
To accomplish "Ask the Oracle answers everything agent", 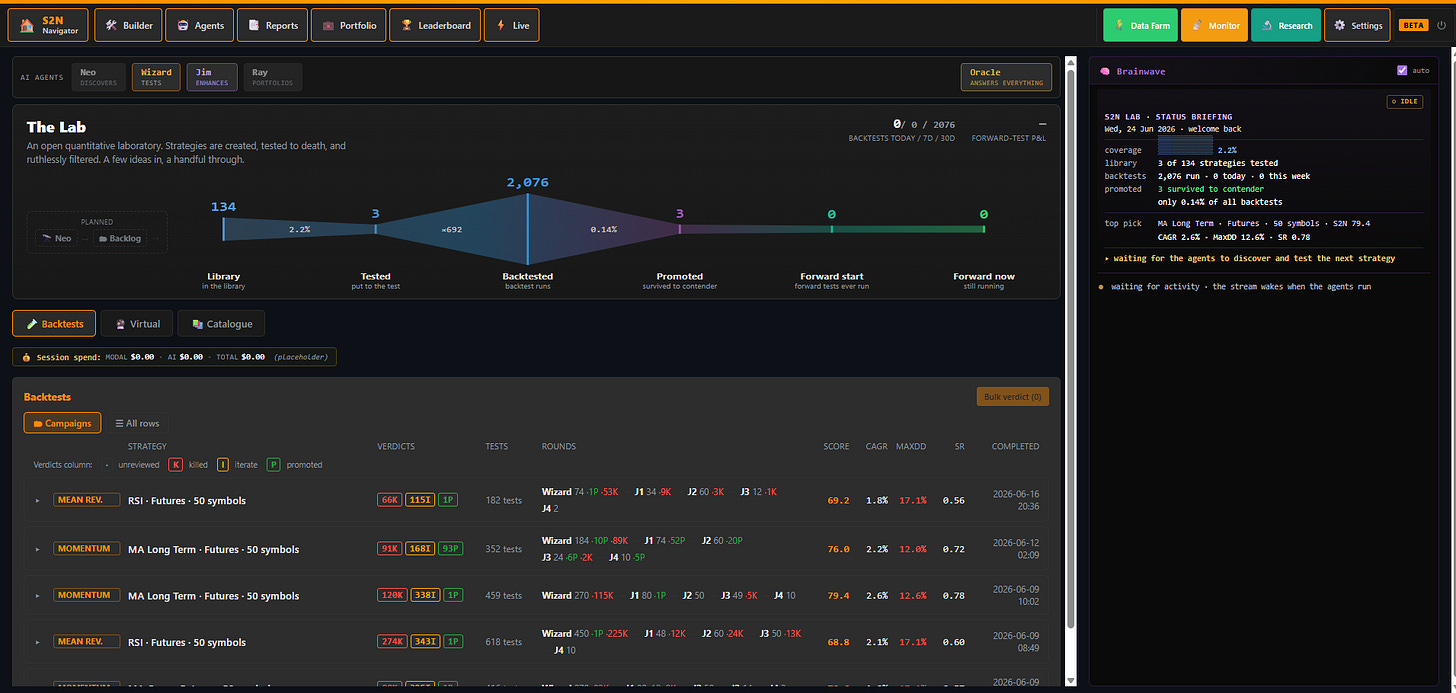I will click(x=1006, y=77).
